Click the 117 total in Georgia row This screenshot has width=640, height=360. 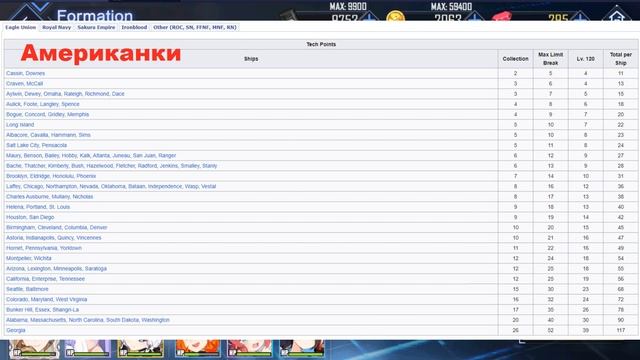pyautogui.click(x=620, y=330)
